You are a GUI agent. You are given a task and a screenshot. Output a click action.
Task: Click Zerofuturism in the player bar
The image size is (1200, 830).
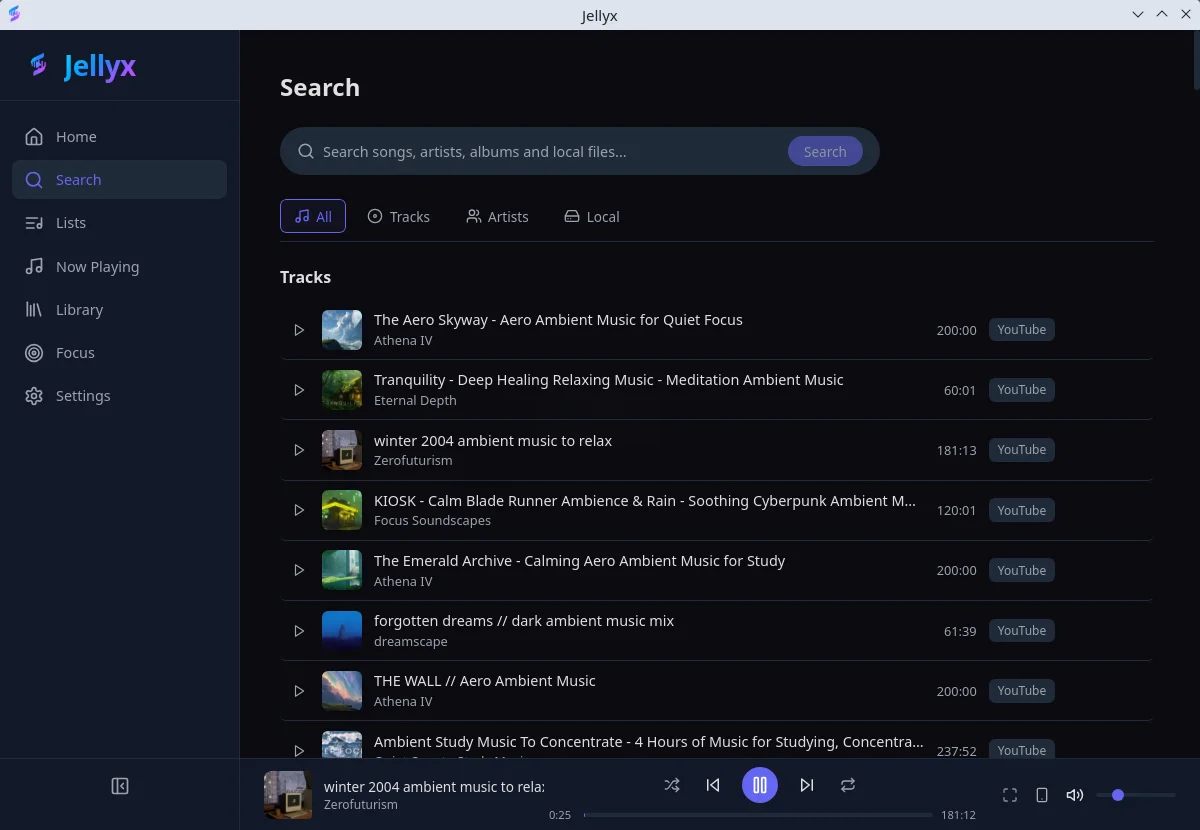tap(361, 805)
